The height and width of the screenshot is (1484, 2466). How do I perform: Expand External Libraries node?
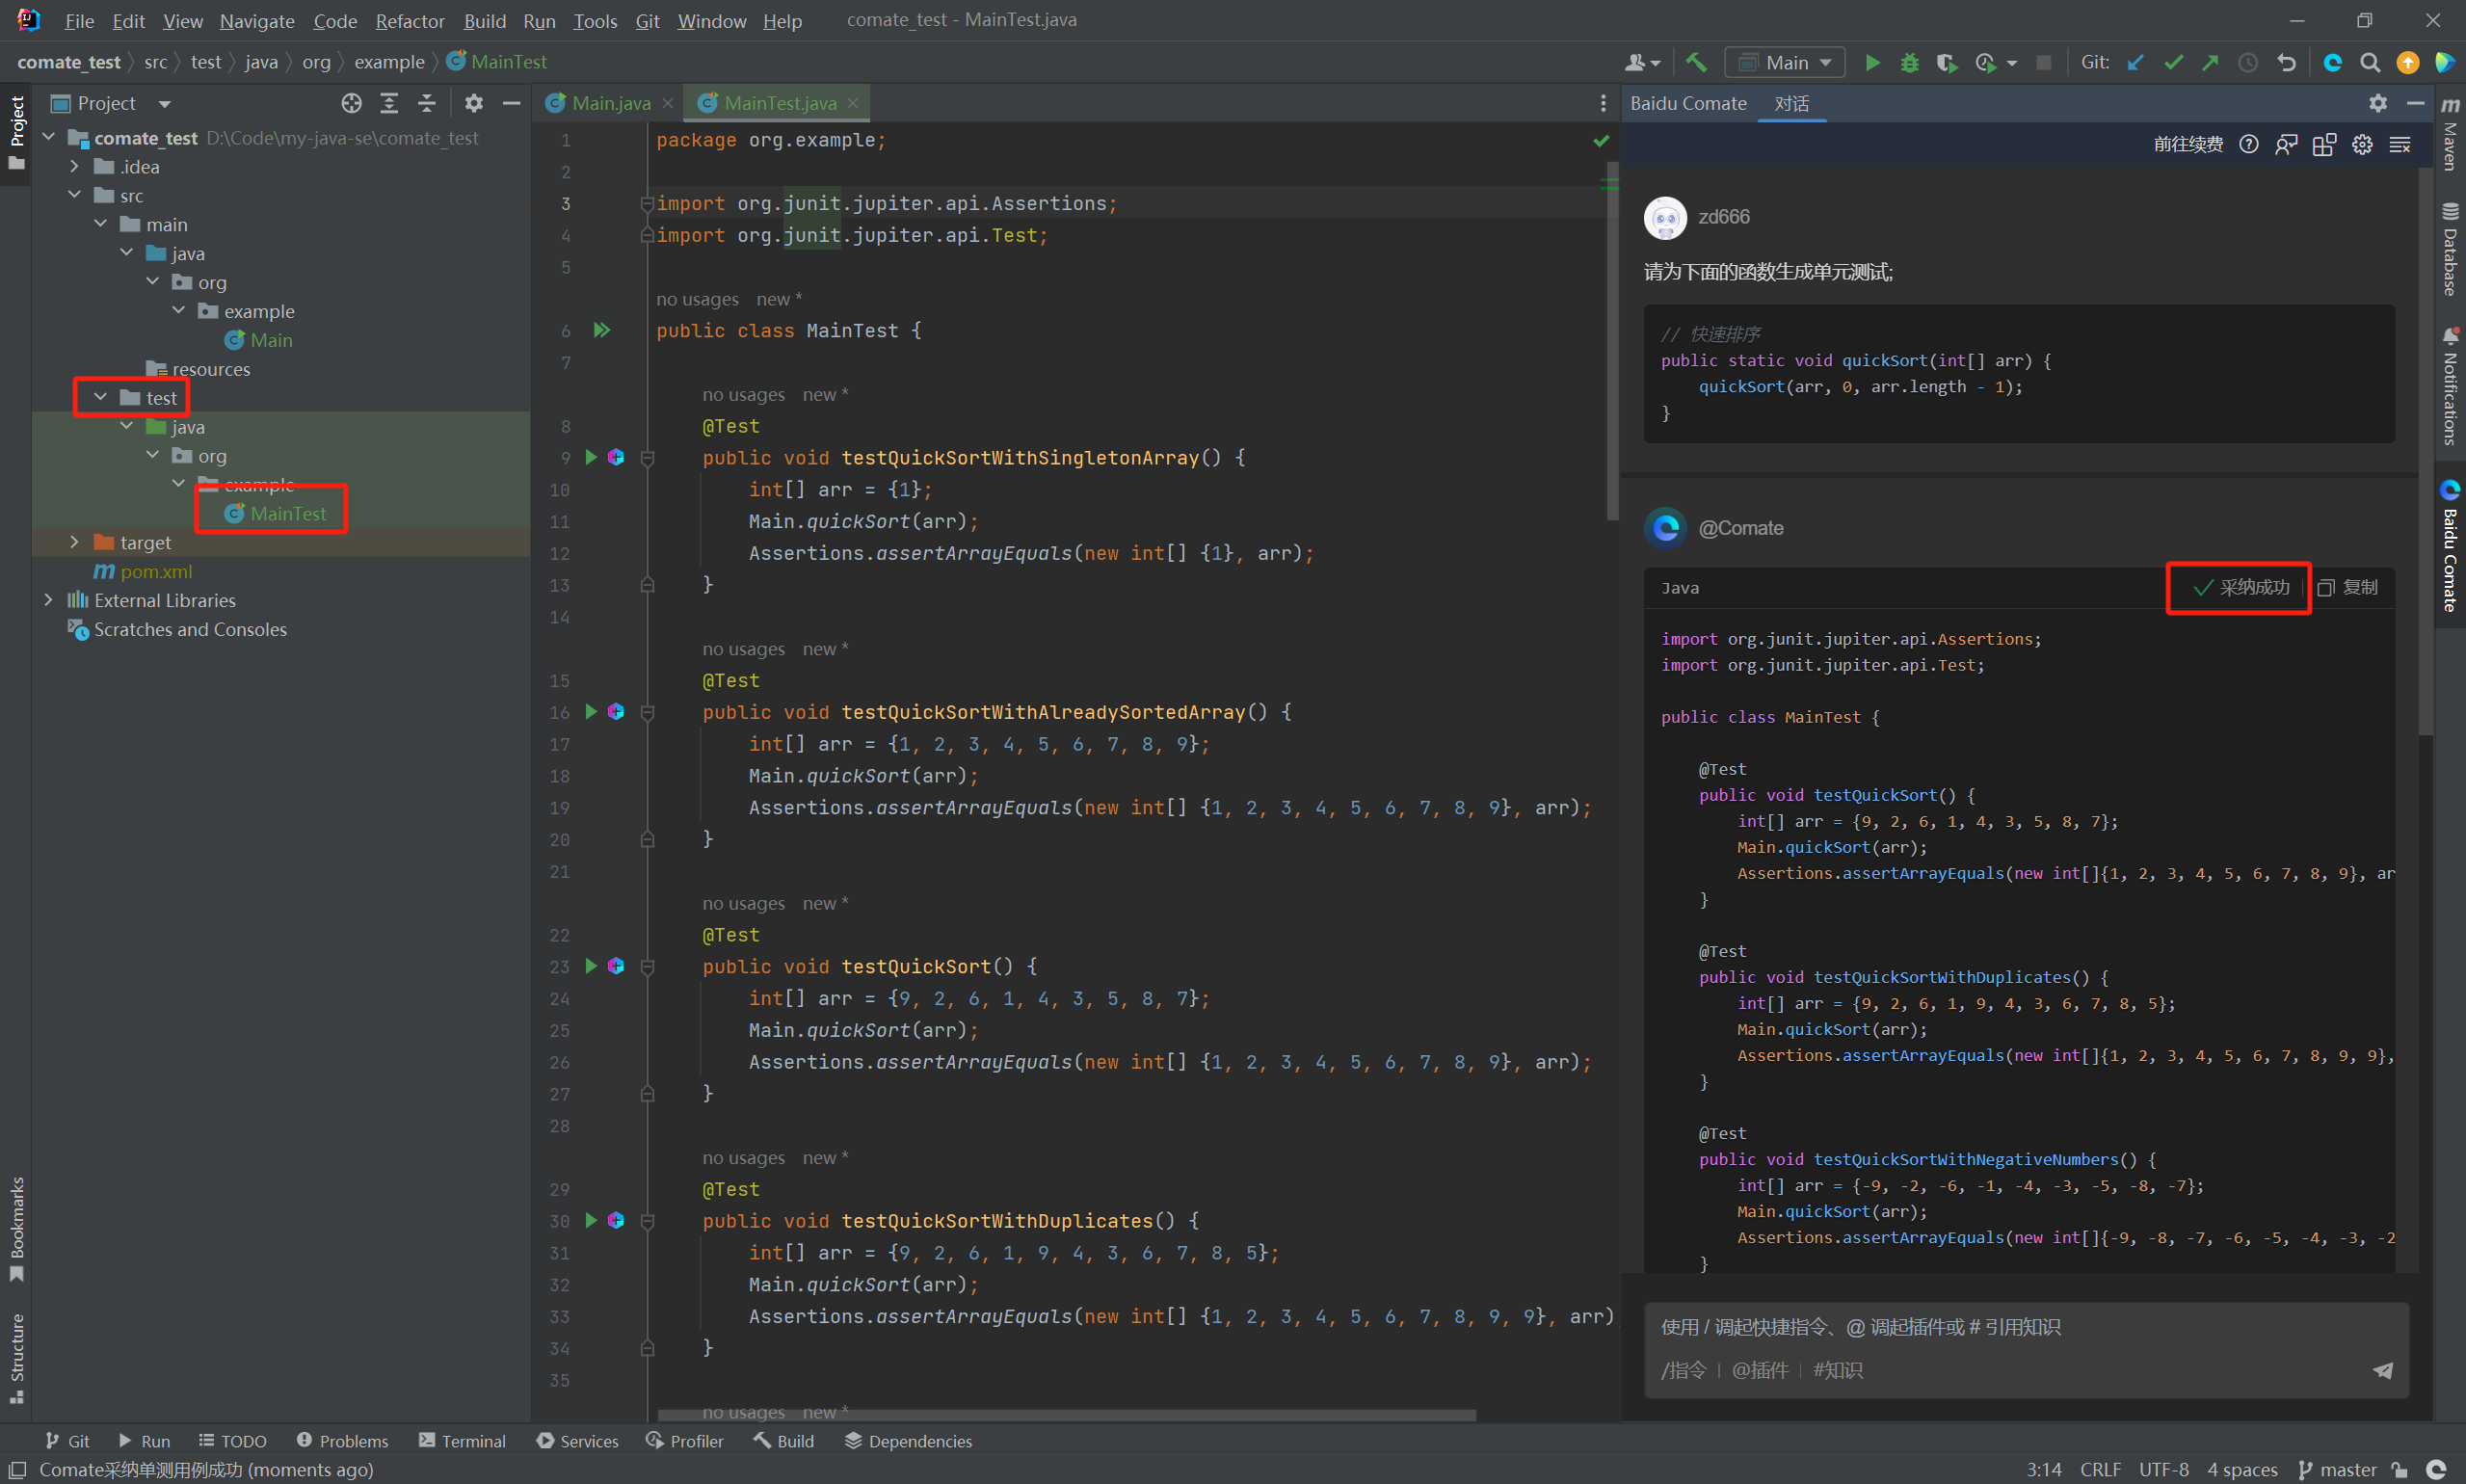[x=48, y=600]
